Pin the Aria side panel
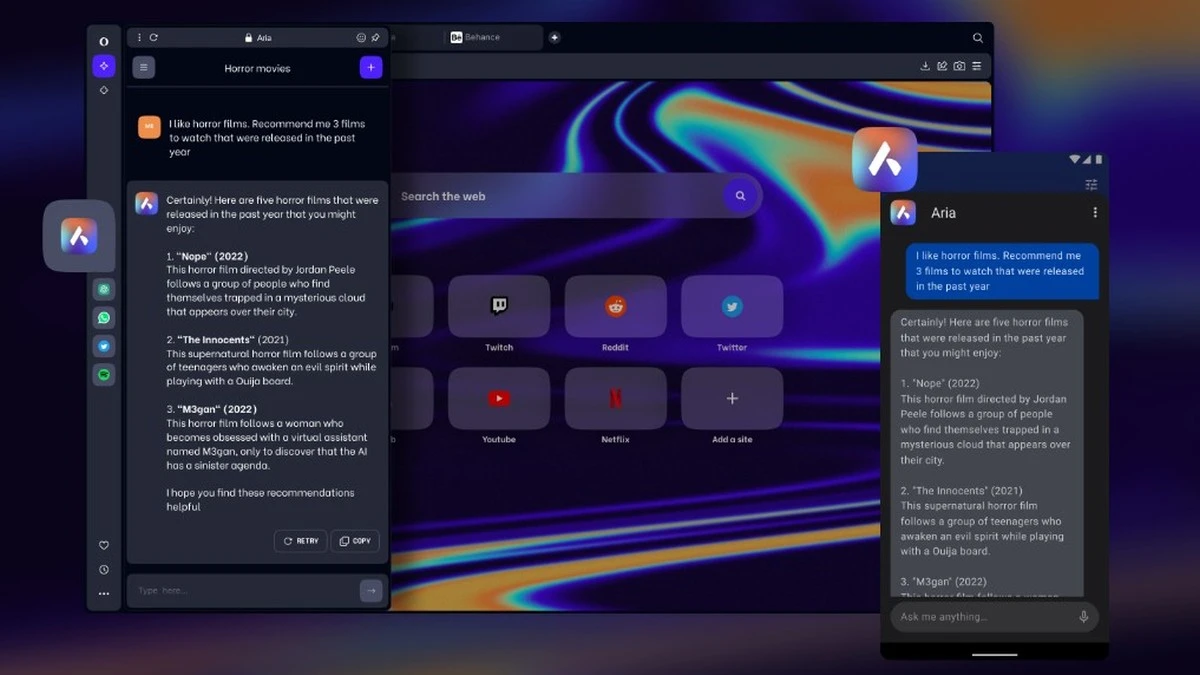 pos(376,38)
